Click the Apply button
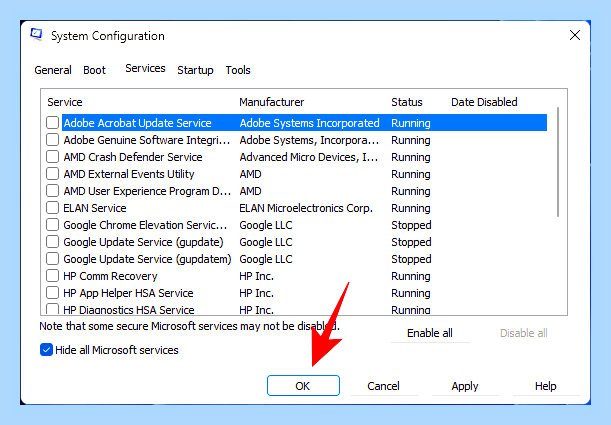Screen dimensions: 611x425 point(465,386)
